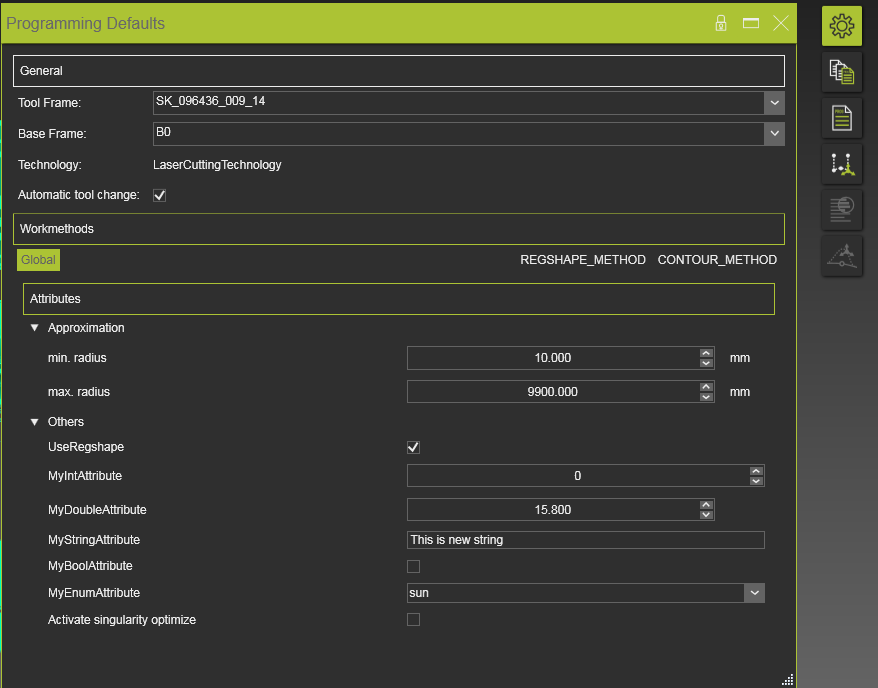Open the MyEnumAttribute dropdown showing sun

(x=754, y=593)
